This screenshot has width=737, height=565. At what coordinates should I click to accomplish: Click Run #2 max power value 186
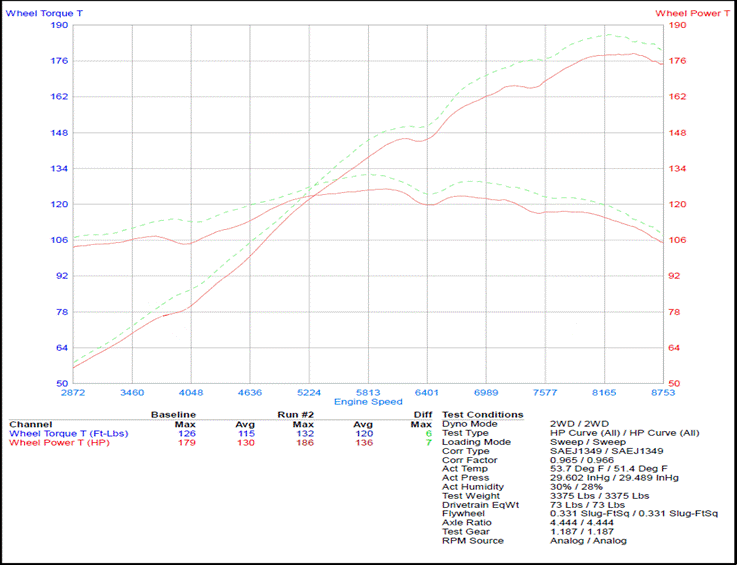point(305,443)
